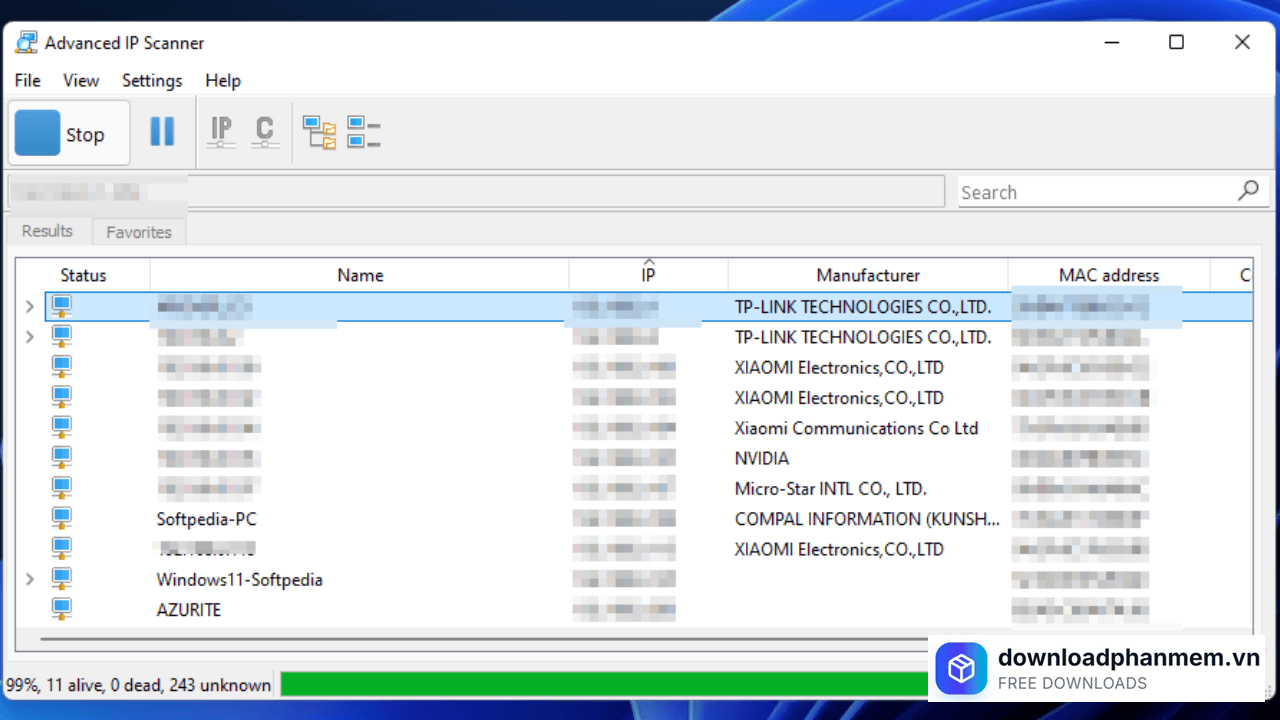Pause the scan with the pause icon
The height and width of the screenshot is (720, 1280).
coord(162,132)
